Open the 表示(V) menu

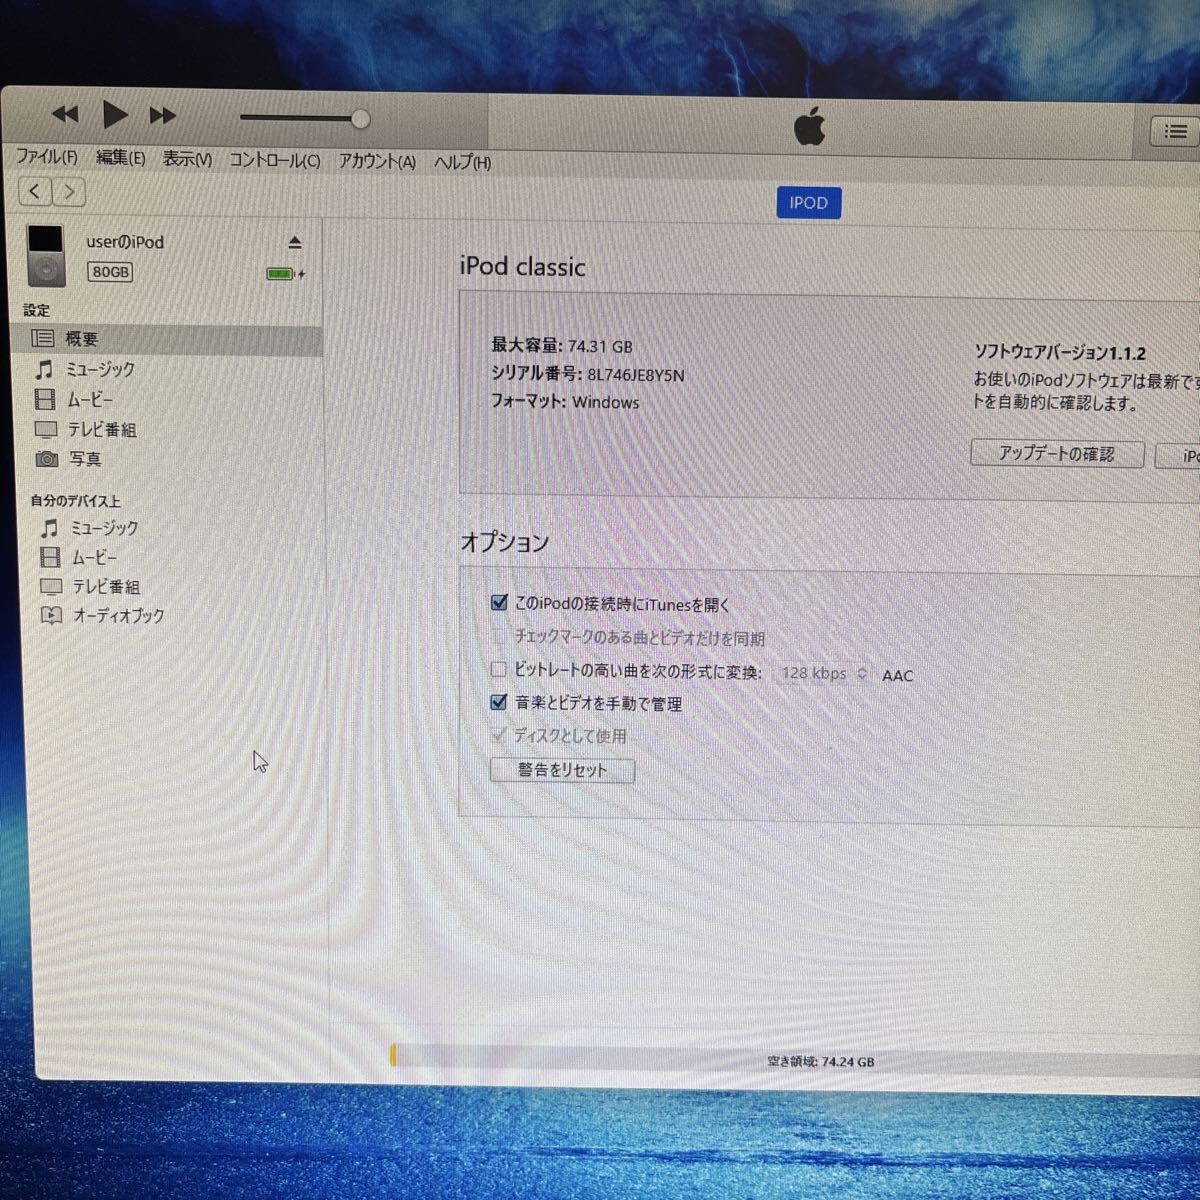187,159
